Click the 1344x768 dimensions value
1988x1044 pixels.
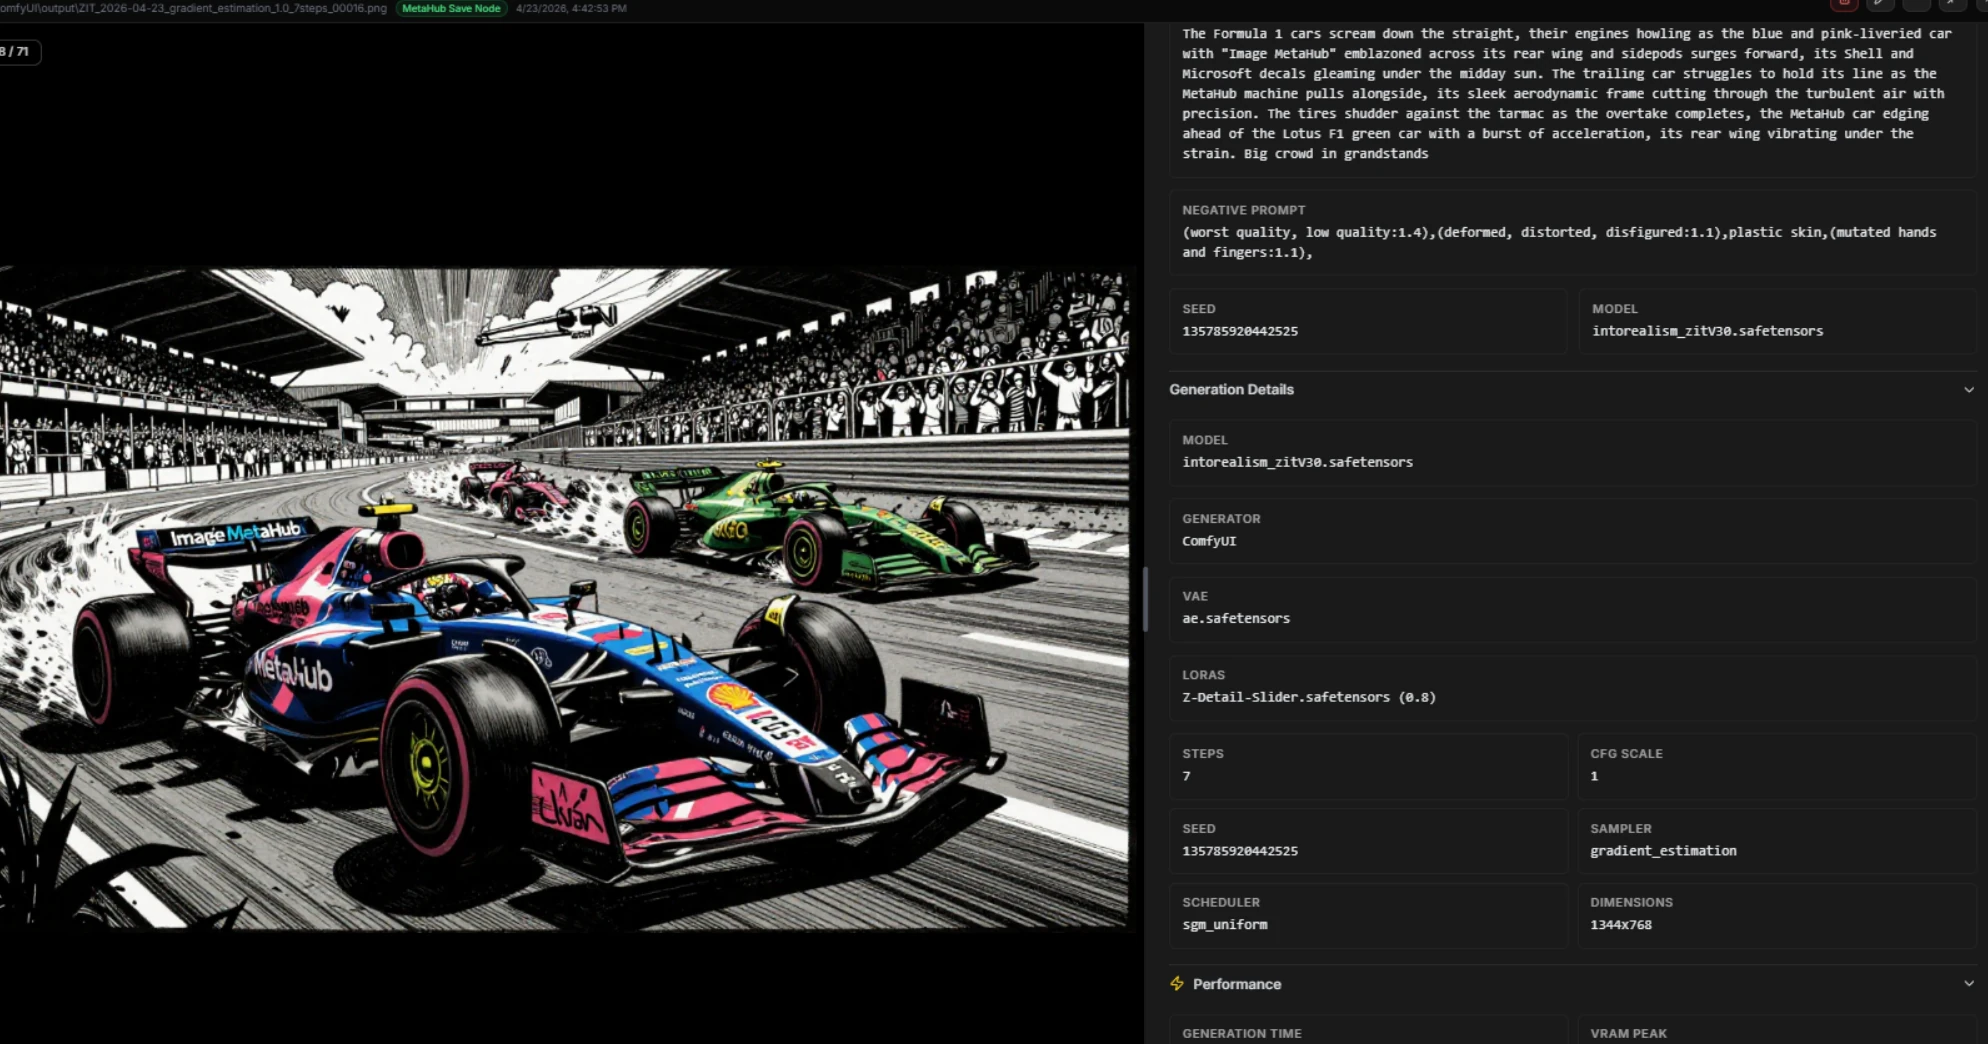[x=1621, y=925]
